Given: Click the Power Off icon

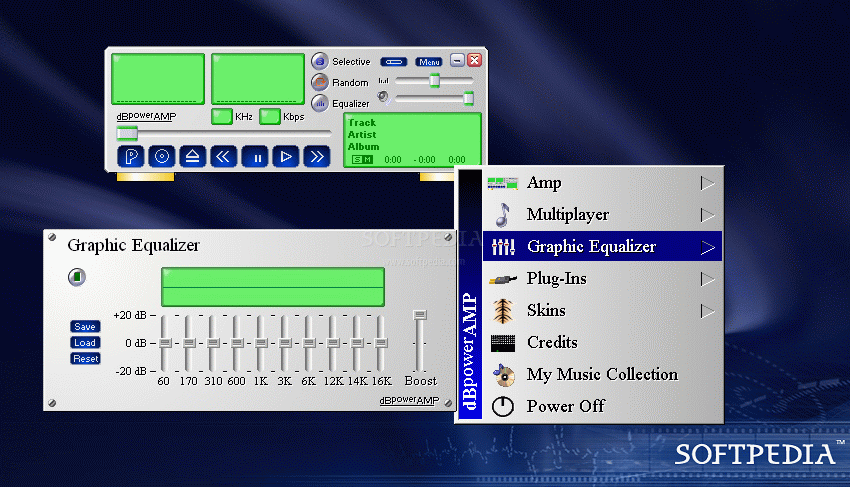Looking at the screenshot, I should (503, 406).
